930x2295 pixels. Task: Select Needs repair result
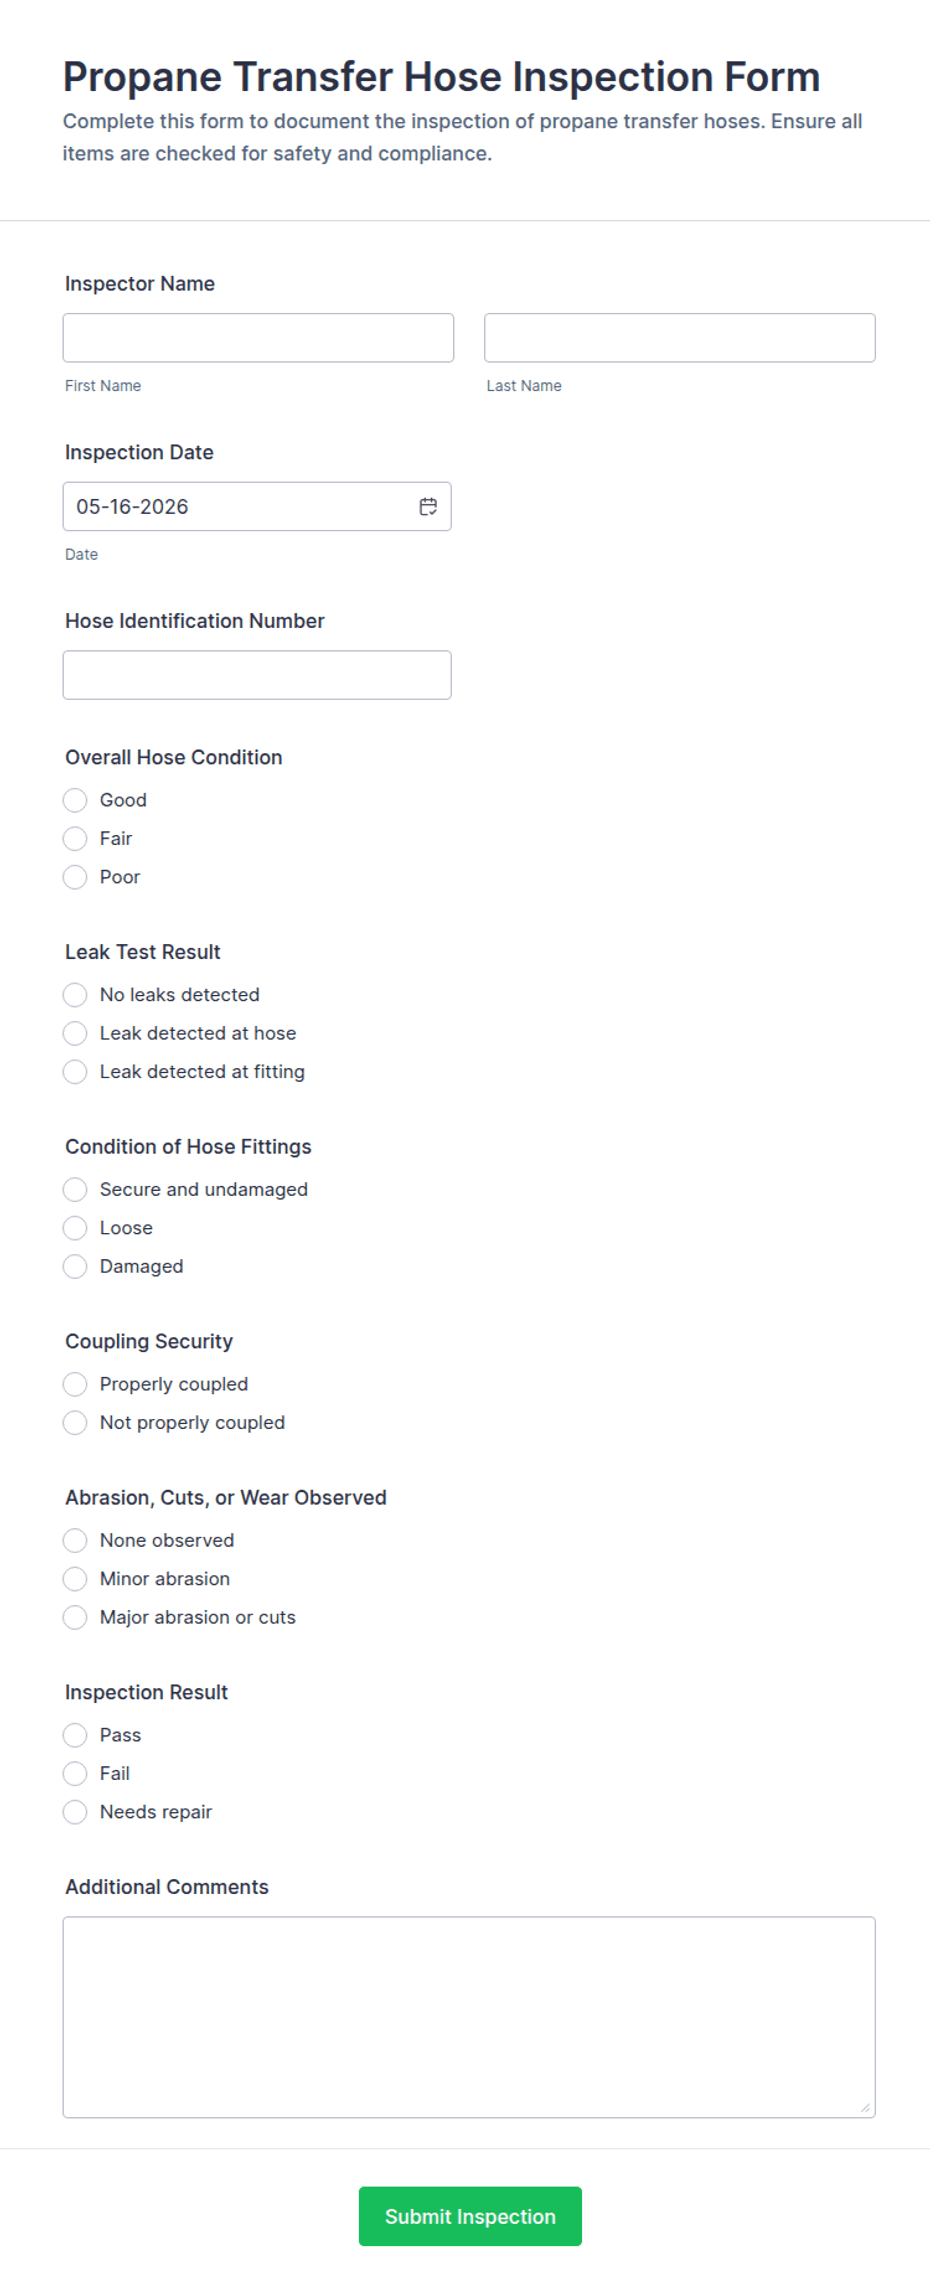point(75,1812)
